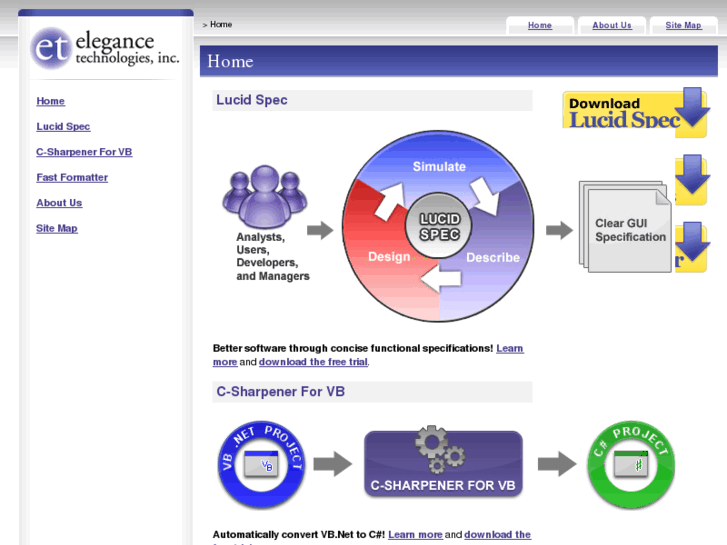Click the white arrow pointing toward Describe
The height and width of the screenshot is (545, 727).
[485, 197]
